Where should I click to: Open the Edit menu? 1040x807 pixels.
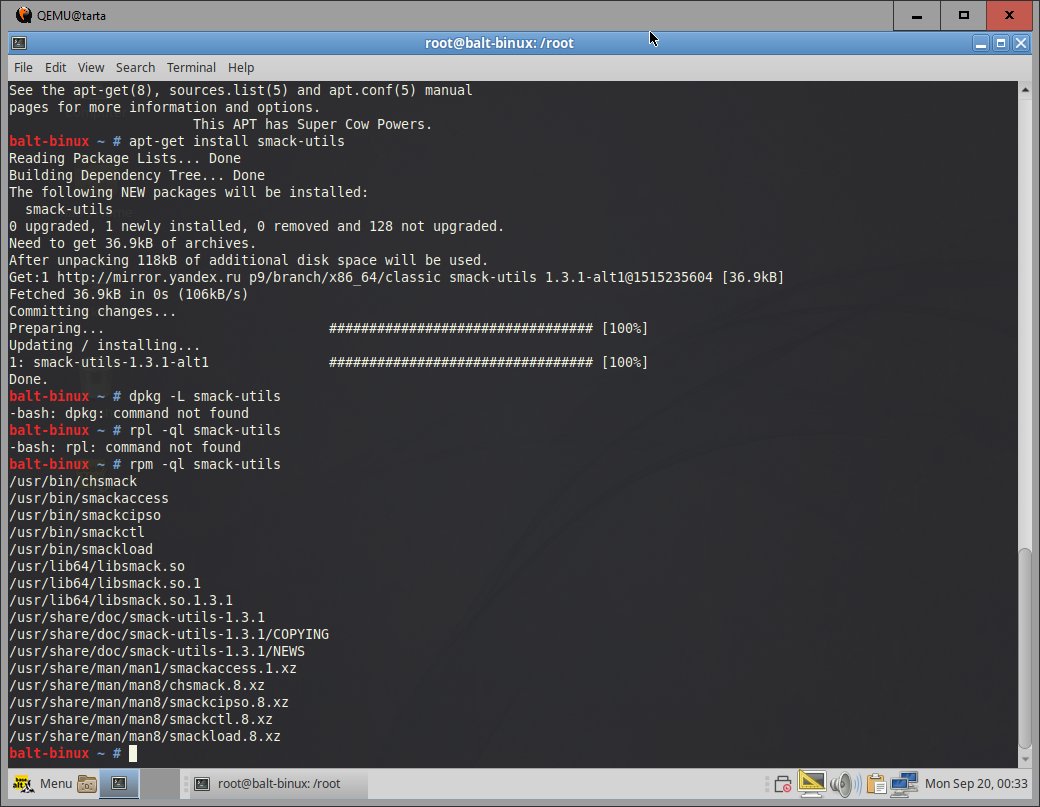point(55,67)
